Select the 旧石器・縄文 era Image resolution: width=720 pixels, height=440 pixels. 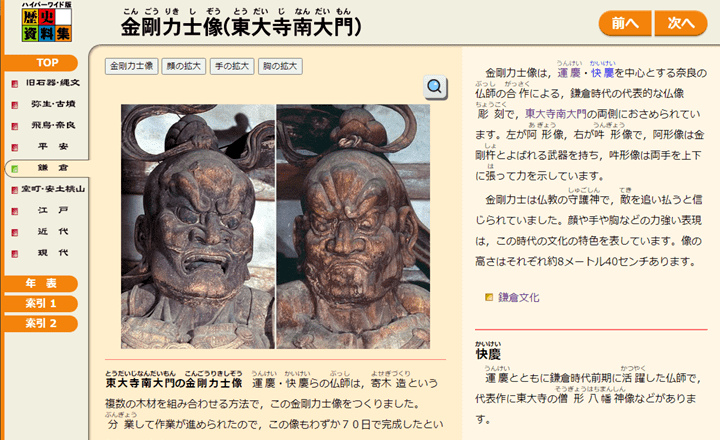pyautogui.click(x=53, y=83)
